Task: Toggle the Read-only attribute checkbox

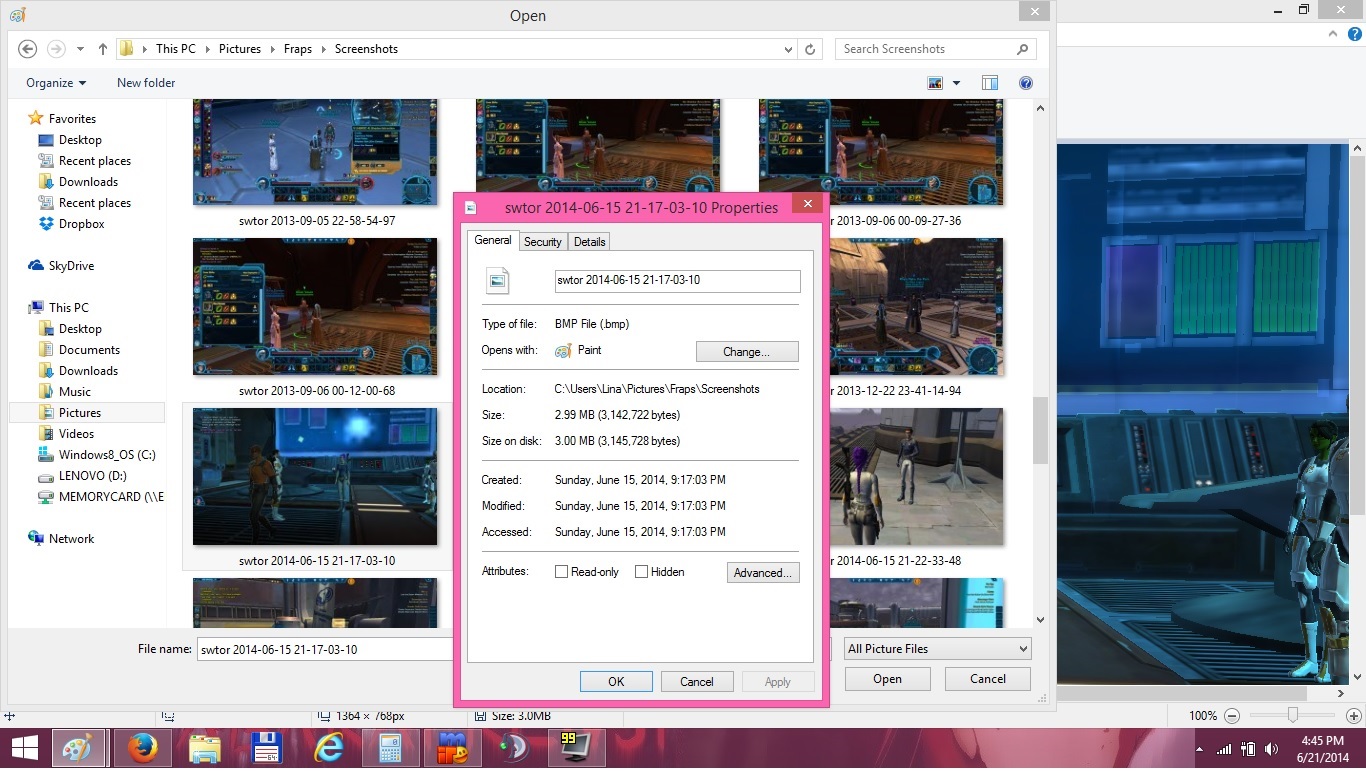Action: [x=562, y=572]
